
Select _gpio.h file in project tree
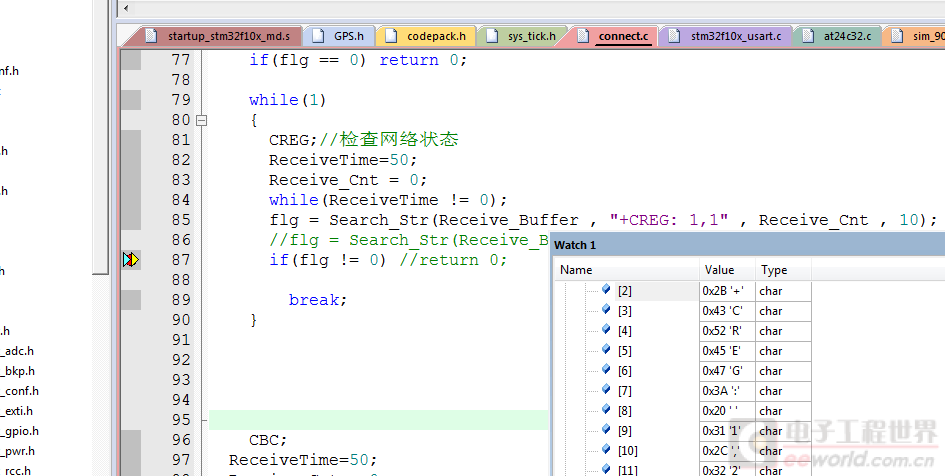point(20,431)
